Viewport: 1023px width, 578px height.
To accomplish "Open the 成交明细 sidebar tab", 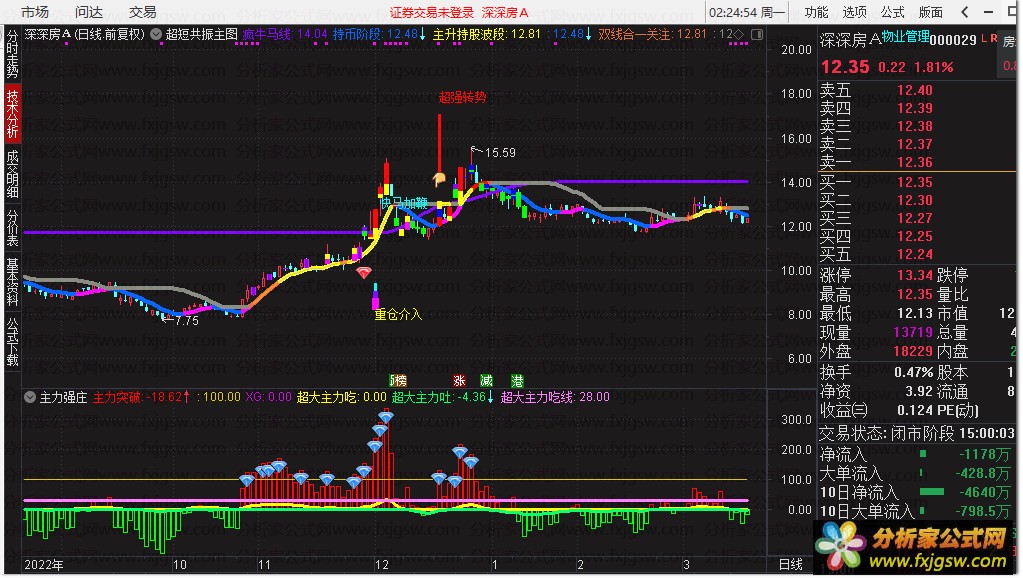I will [12, 174].
